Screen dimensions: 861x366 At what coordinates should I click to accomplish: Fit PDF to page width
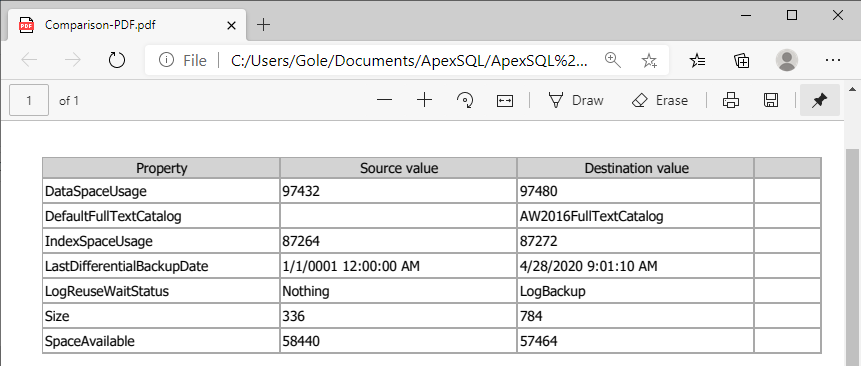pyautogui.click(x=505, y=100)
